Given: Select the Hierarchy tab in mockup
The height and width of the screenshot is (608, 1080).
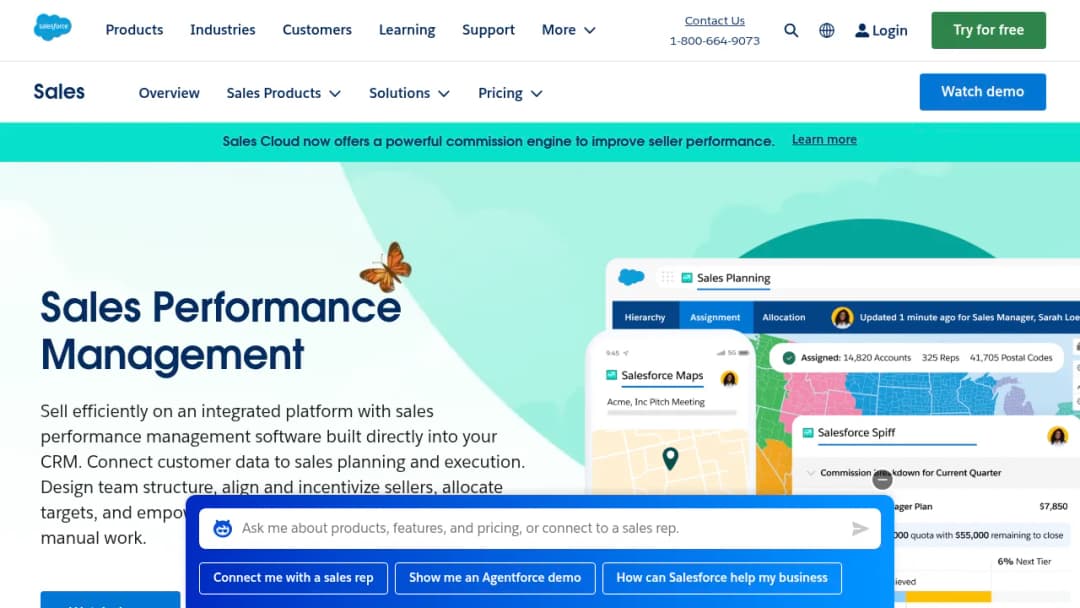Looking at the screenshot, I should click(x=645, y=317).
